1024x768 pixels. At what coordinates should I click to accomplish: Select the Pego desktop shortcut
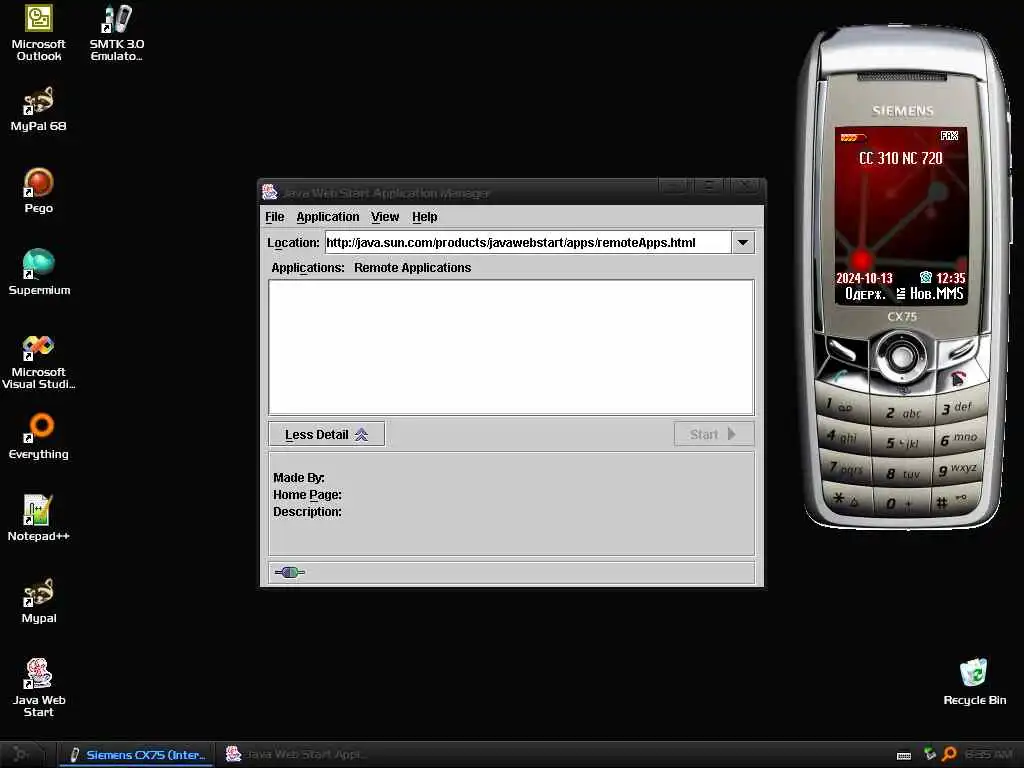coord(39,191)
